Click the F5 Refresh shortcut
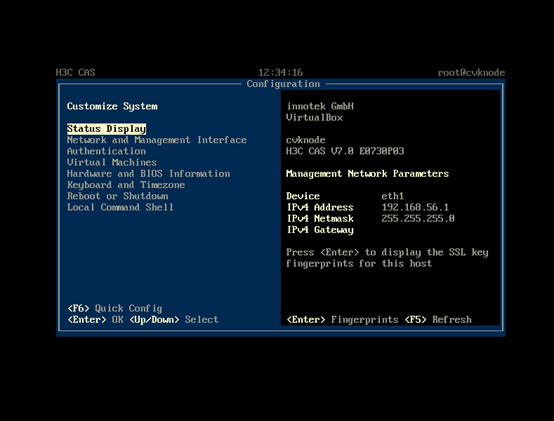The image size is (554, 421). (438, 320)
